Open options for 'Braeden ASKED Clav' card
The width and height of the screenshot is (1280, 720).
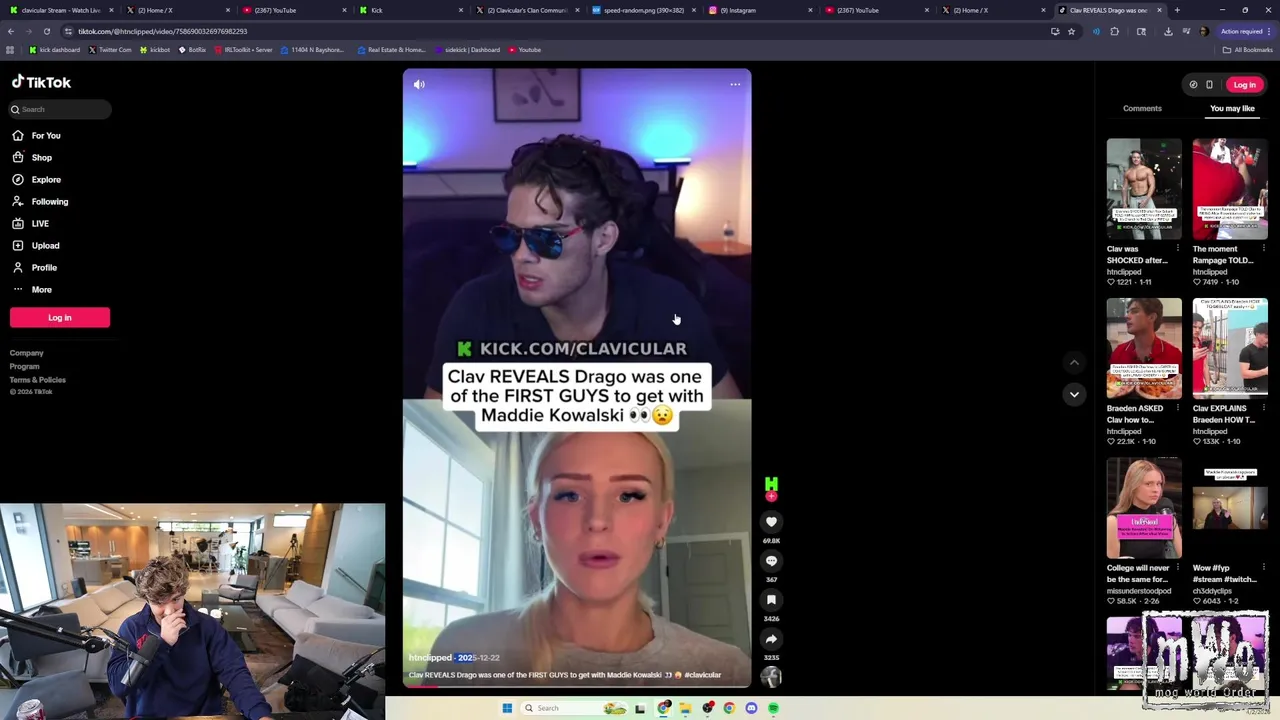[x=1178, y=409]
